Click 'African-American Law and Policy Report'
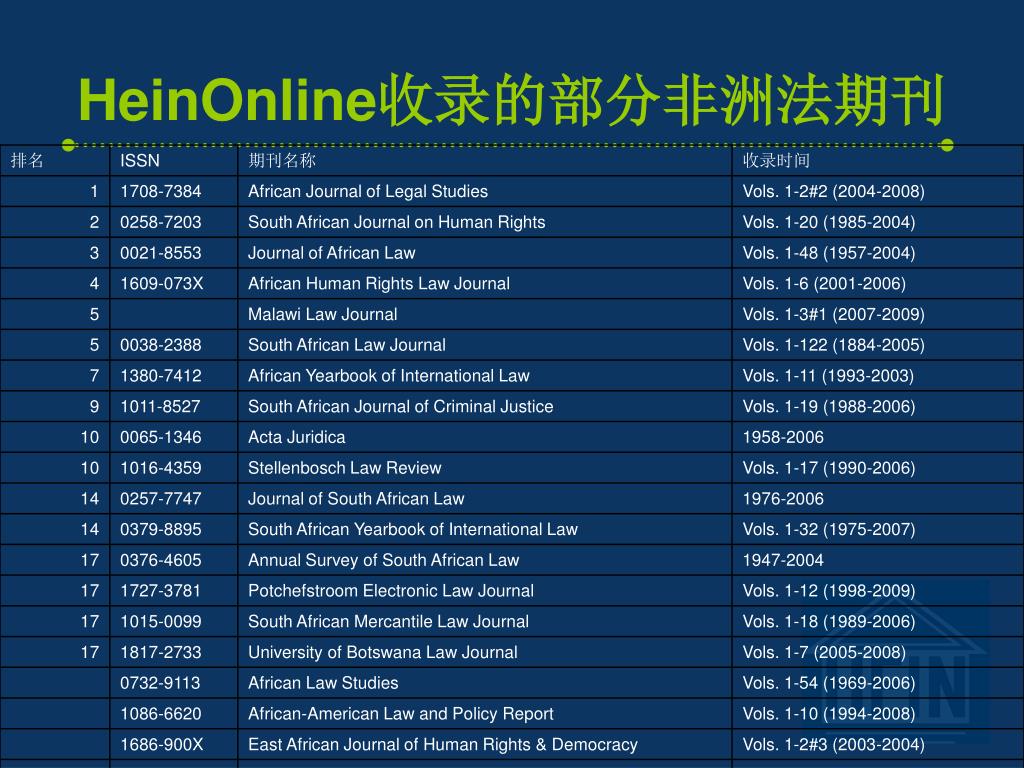Screen dimensions: 1024x768 click(400, 713)
